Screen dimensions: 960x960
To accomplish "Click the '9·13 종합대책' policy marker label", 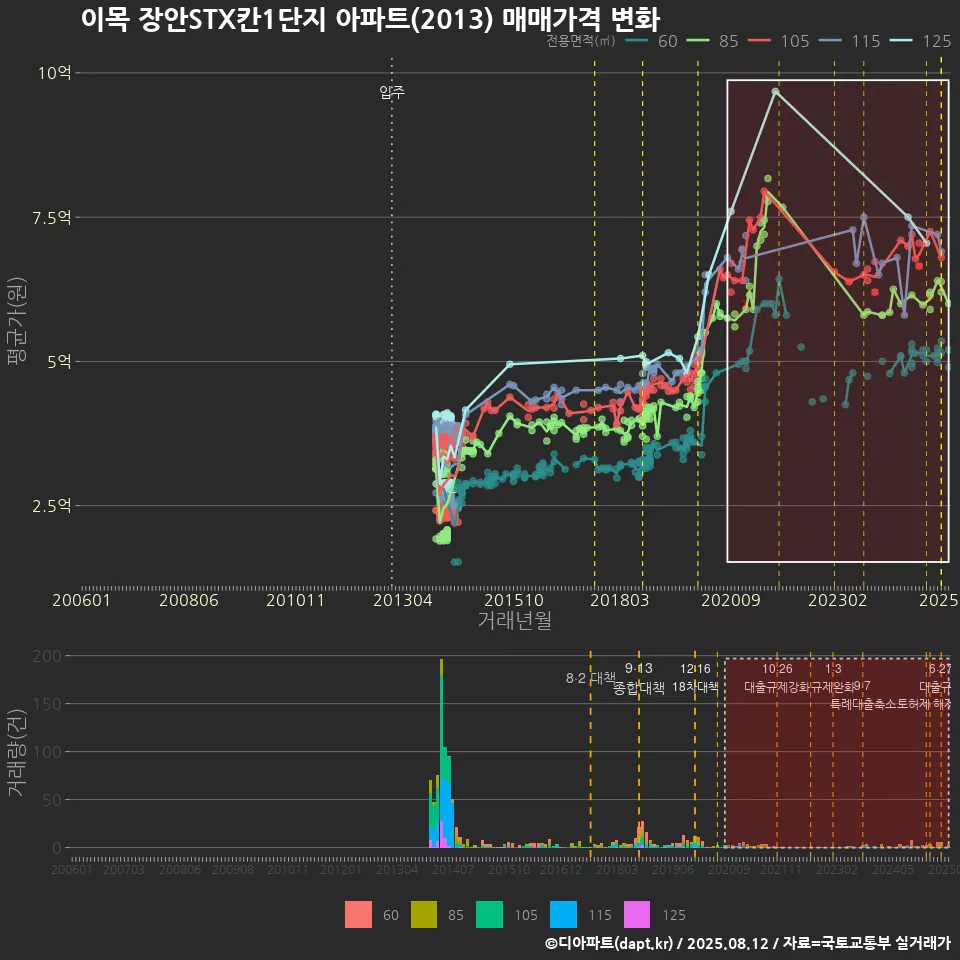I will click(639, 678).
